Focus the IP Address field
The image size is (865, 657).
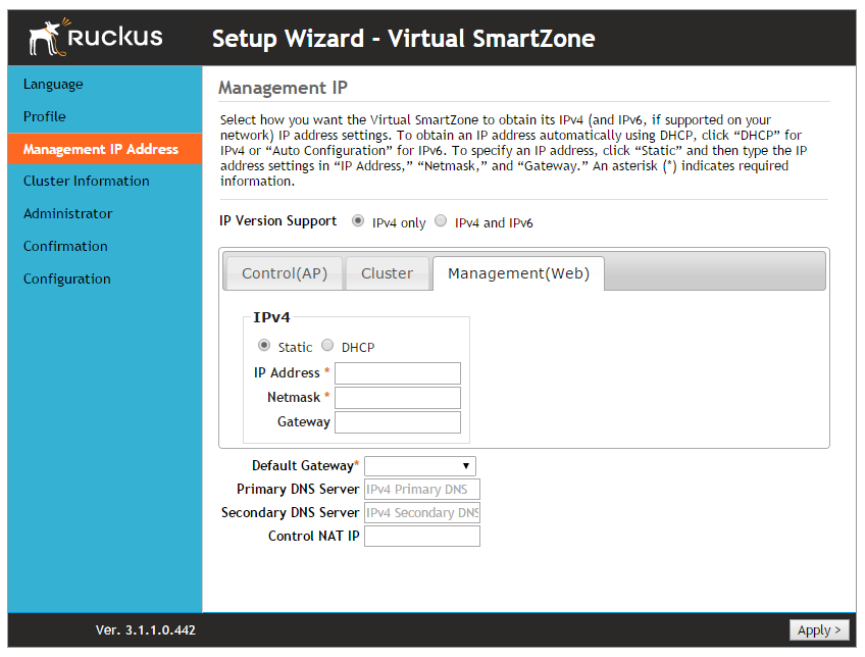click(397, 373)
